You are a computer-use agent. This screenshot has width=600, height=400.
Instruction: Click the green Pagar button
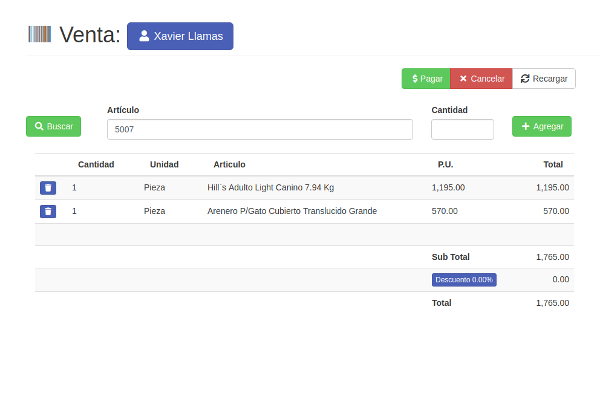click(x=426, y=78)
